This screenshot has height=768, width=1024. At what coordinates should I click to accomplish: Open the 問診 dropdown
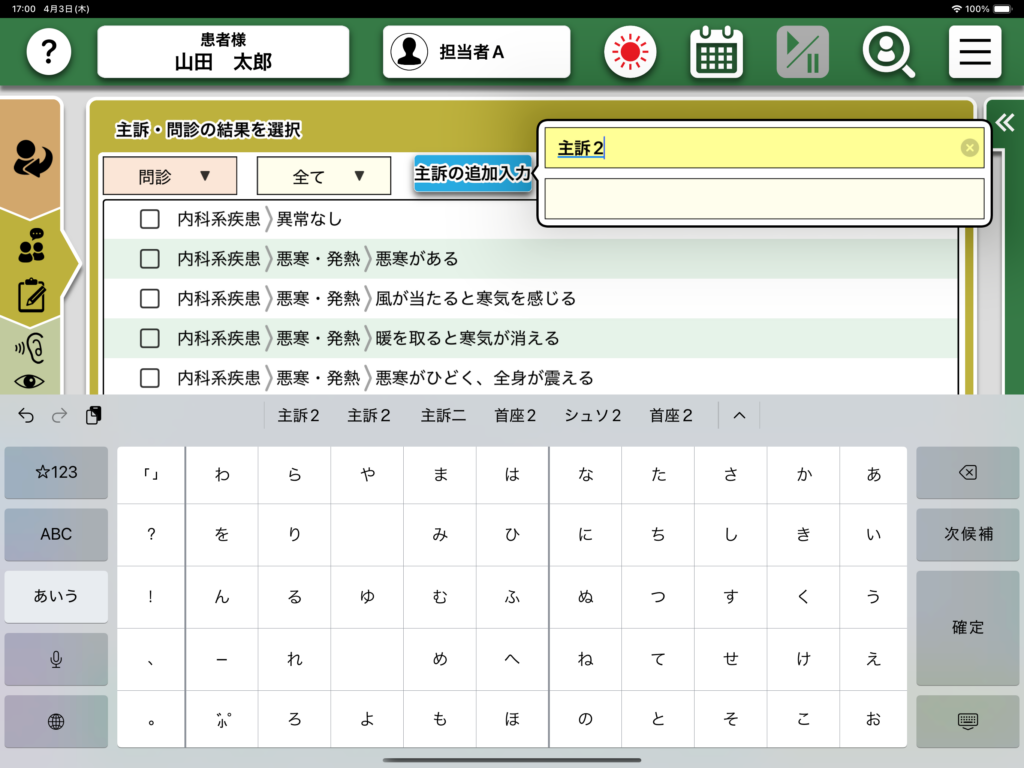pos(170,176)
